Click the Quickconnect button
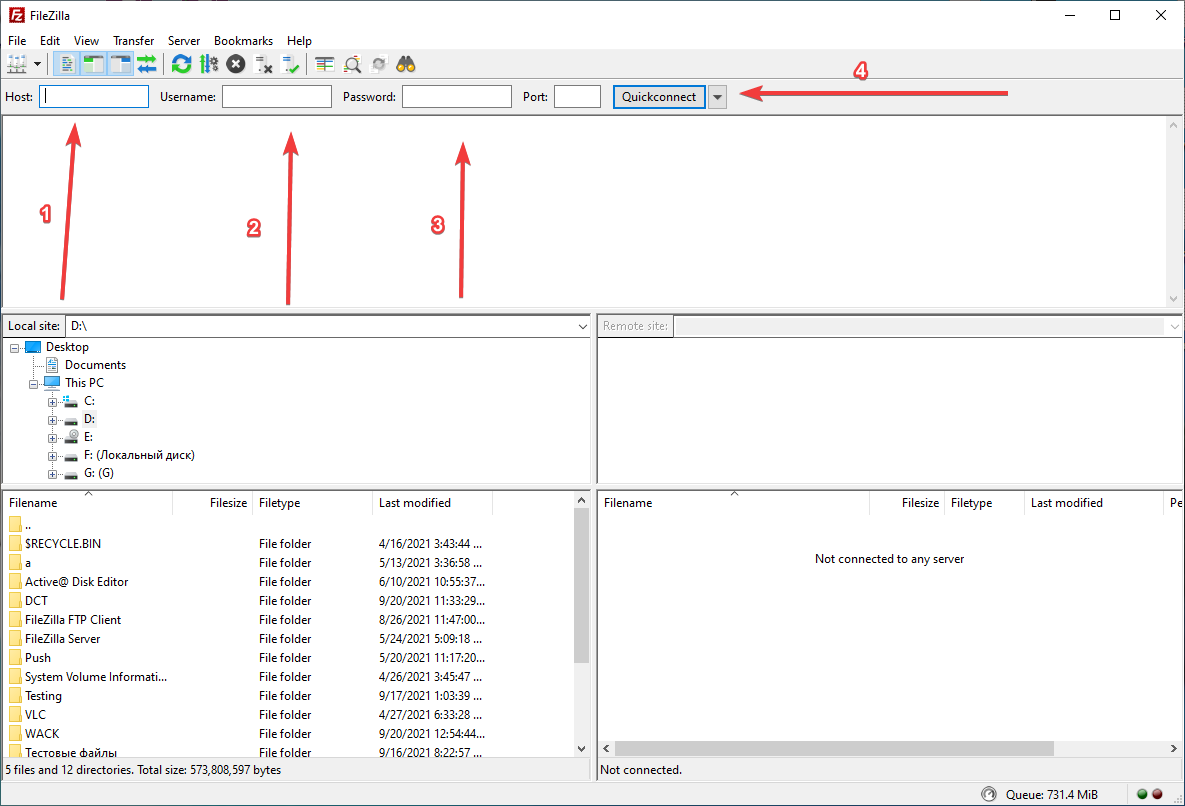Image resolution: width=1185 pixels, height=806 pixels. (x=659, y=97)
